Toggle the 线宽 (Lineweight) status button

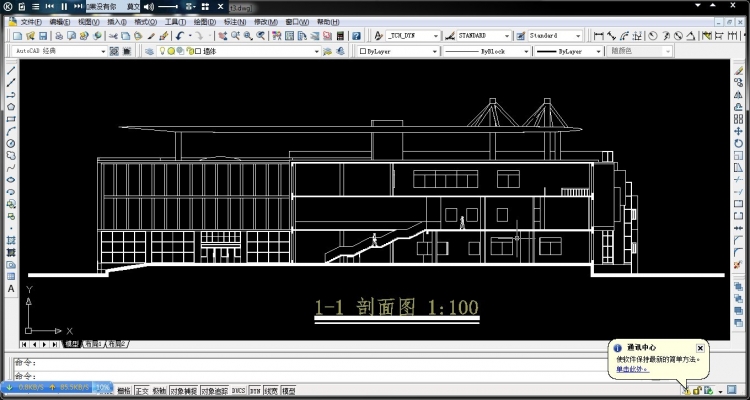pos(271,391)
